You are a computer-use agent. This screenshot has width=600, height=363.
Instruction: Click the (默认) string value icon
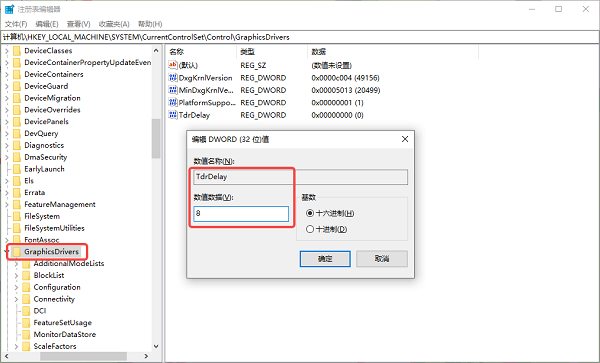[173, 65]
